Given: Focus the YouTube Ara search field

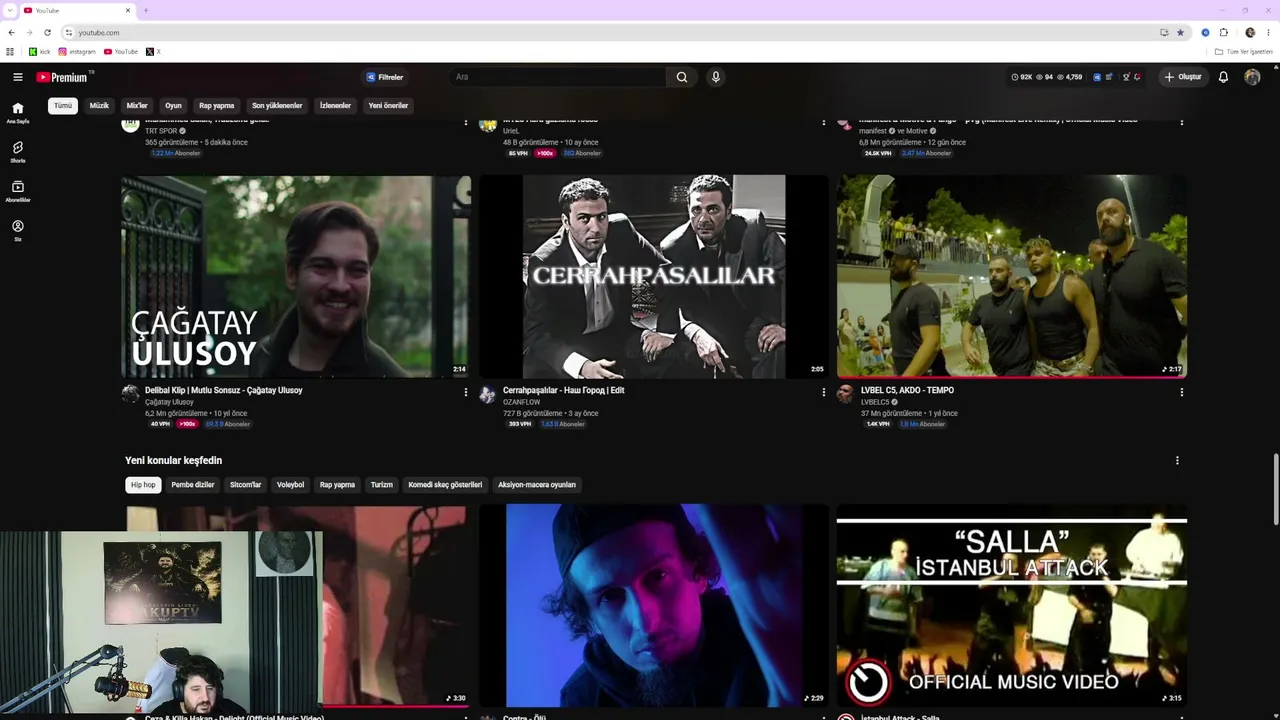Looking at the screenshot, I should pos(558,77).
